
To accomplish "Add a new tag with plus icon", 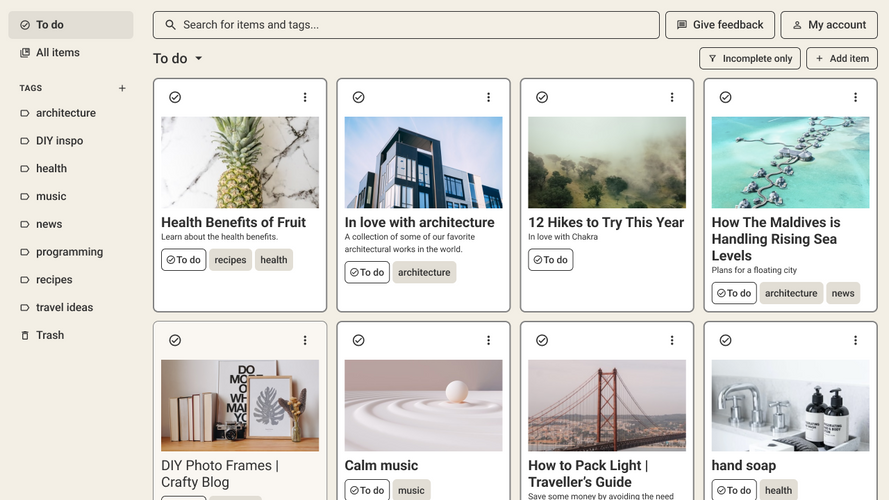I will [x=122, y=88].
